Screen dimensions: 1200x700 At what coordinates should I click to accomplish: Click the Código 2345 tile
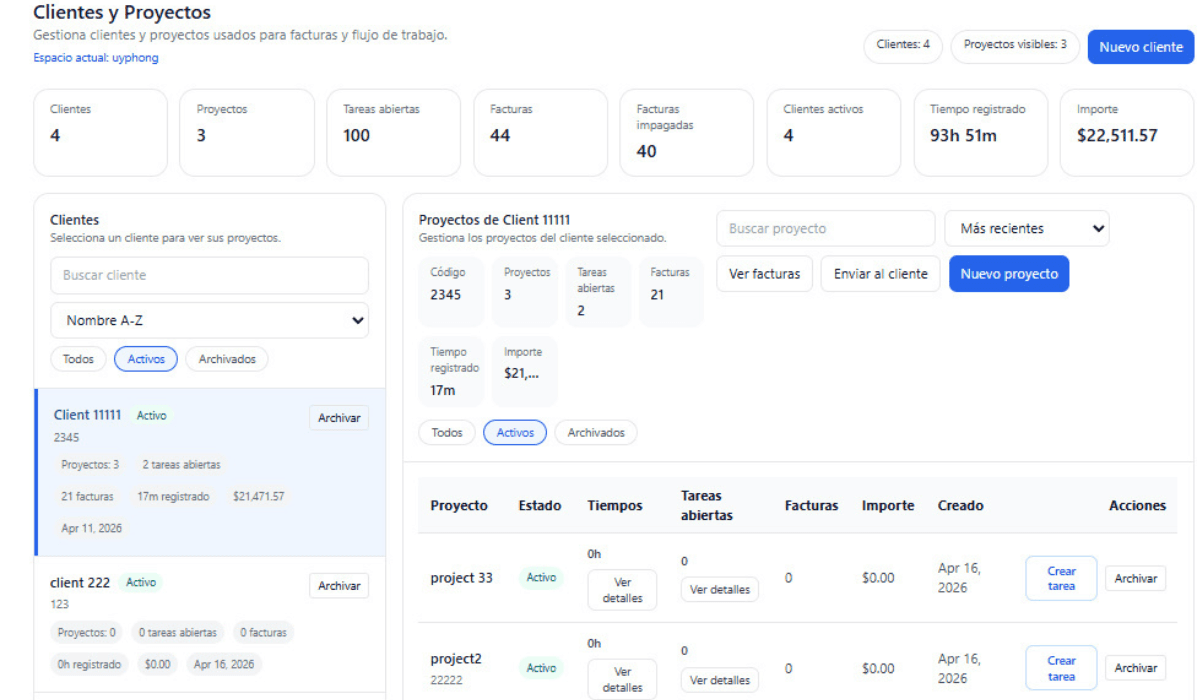pyautogui.click(x=451, y=291)
